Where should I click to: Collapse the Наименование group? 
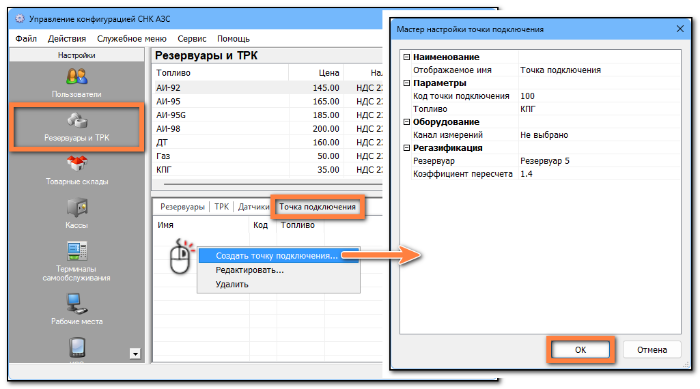[406, 57]
